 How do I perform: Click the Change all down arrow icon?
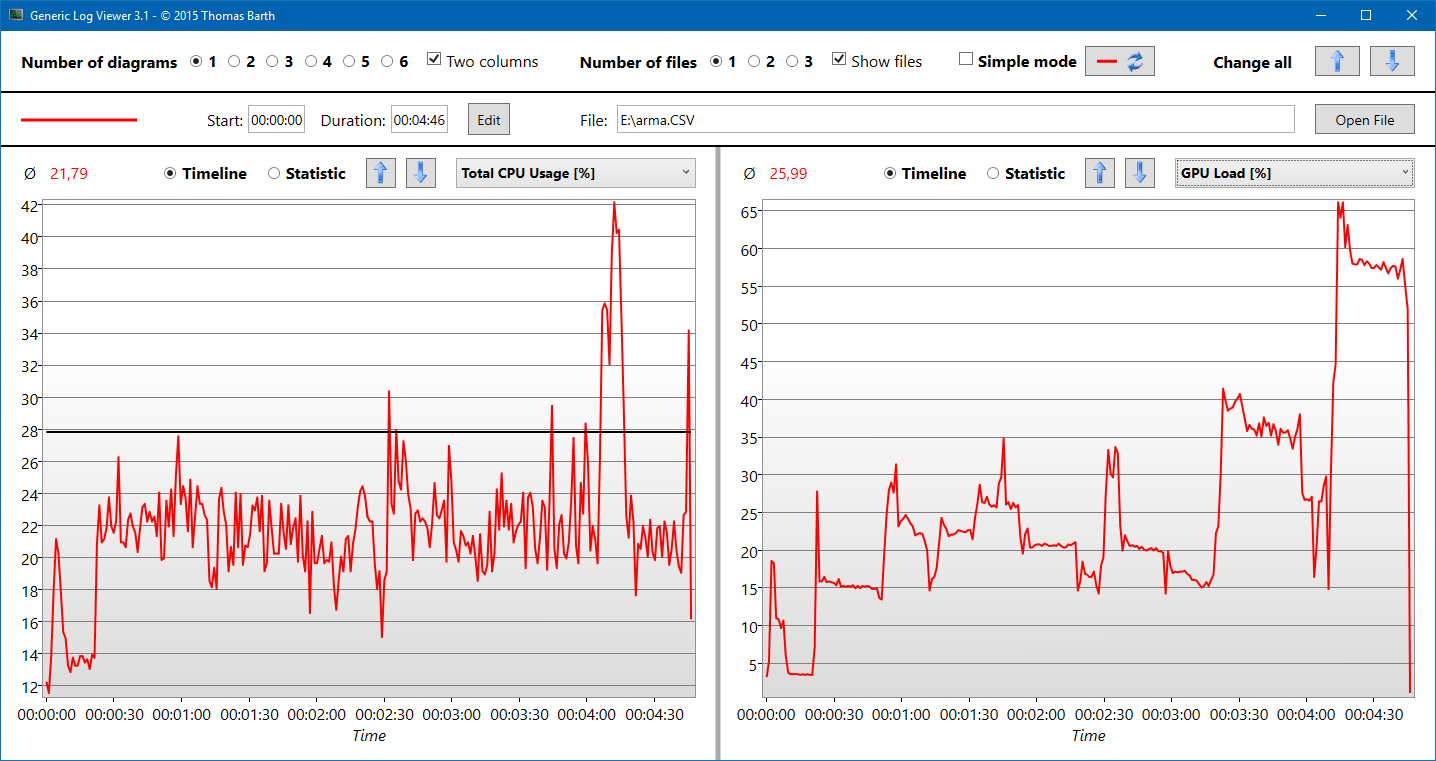(x=1392, y=61)
